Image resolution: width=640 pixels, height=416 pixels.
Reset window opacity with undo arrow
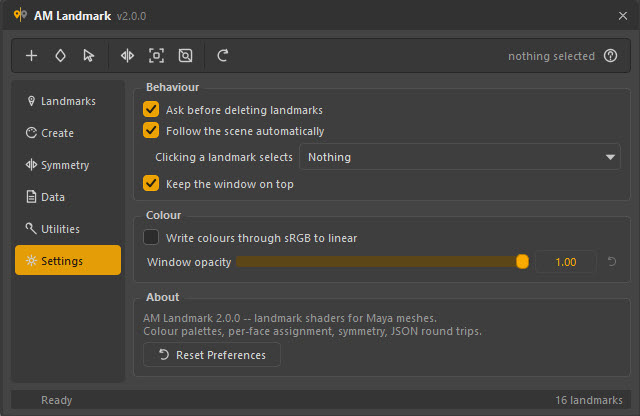pos(612,261)
